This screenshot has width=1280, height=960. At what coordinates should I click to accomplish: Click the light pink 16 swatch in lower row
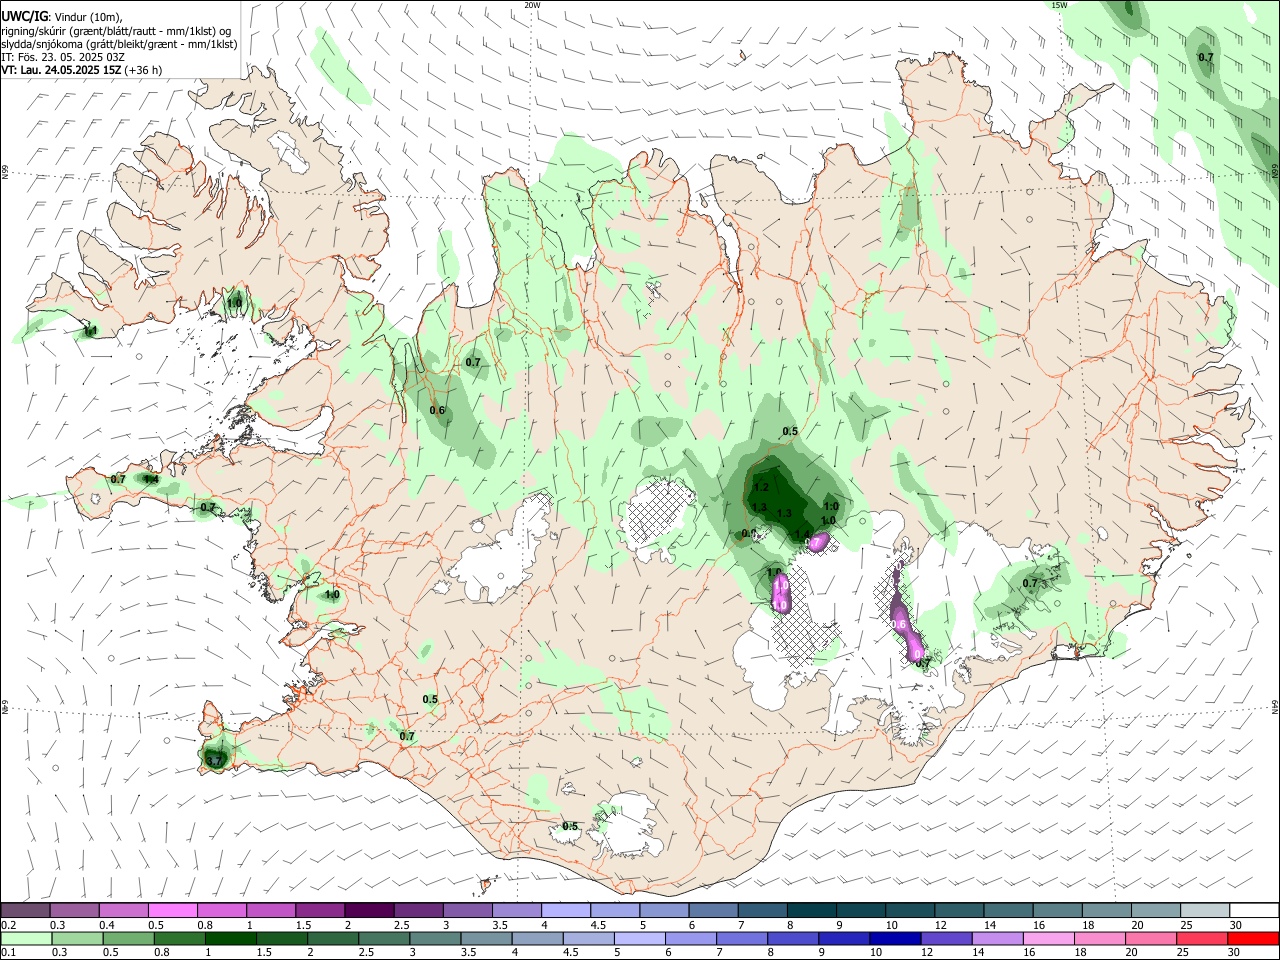tap(1049, 939)
